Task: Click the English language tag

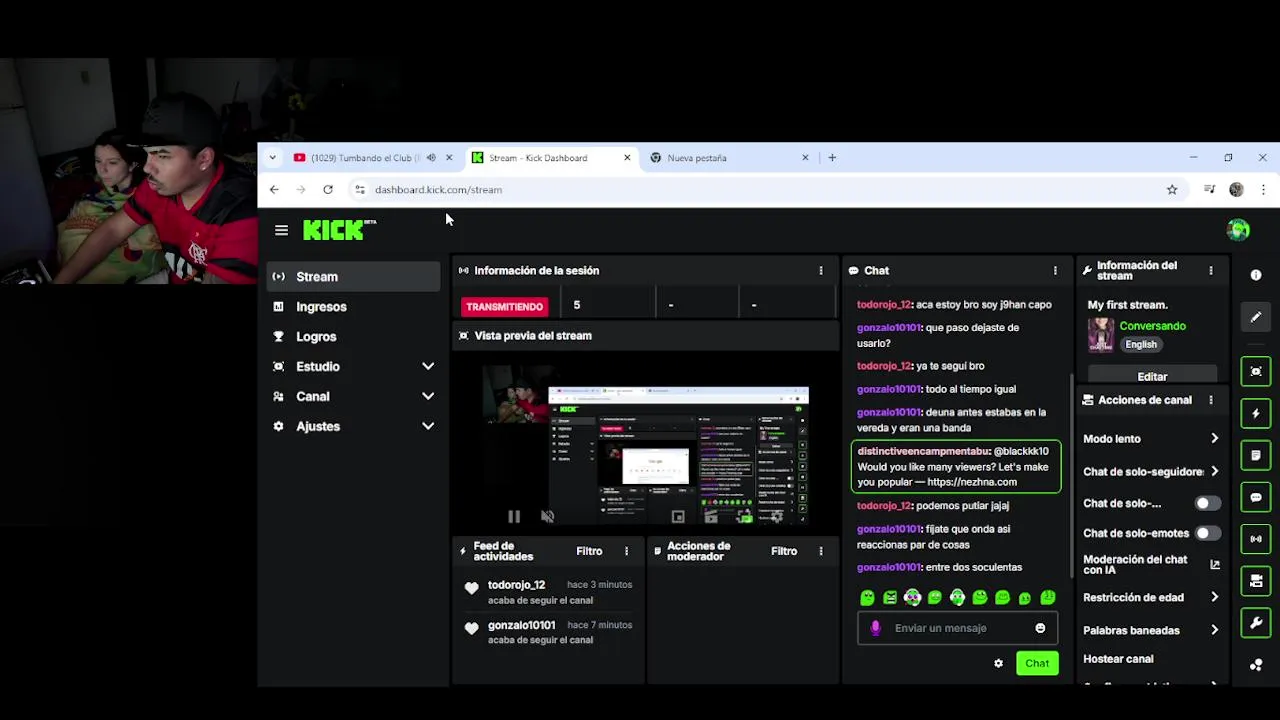Action: [x=1141, y=344]
